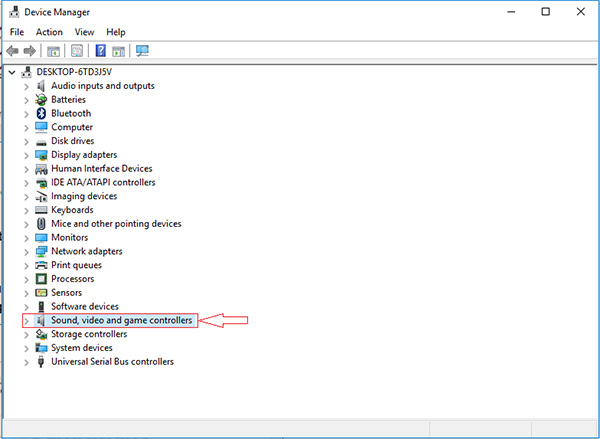
Task: Open the File menu
Action: point(17,32)
